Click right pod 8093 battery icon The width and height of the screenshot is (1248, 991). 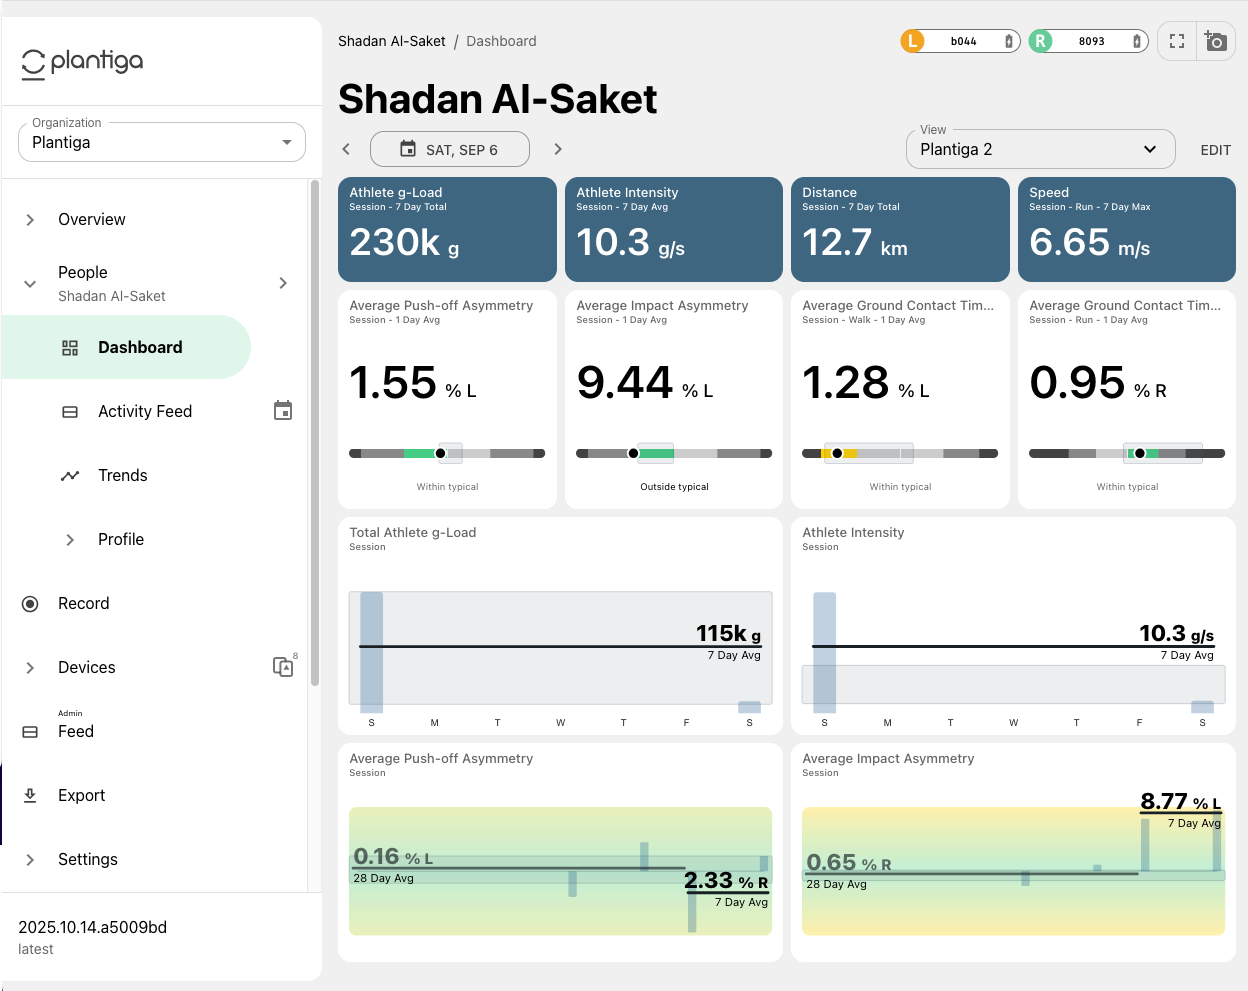[1137, 41]
